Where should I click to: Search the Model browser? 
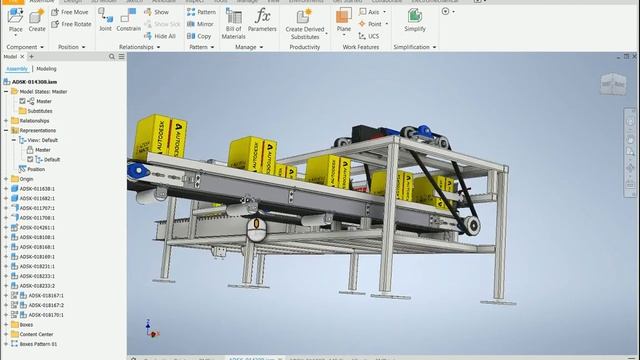(112, 57)
